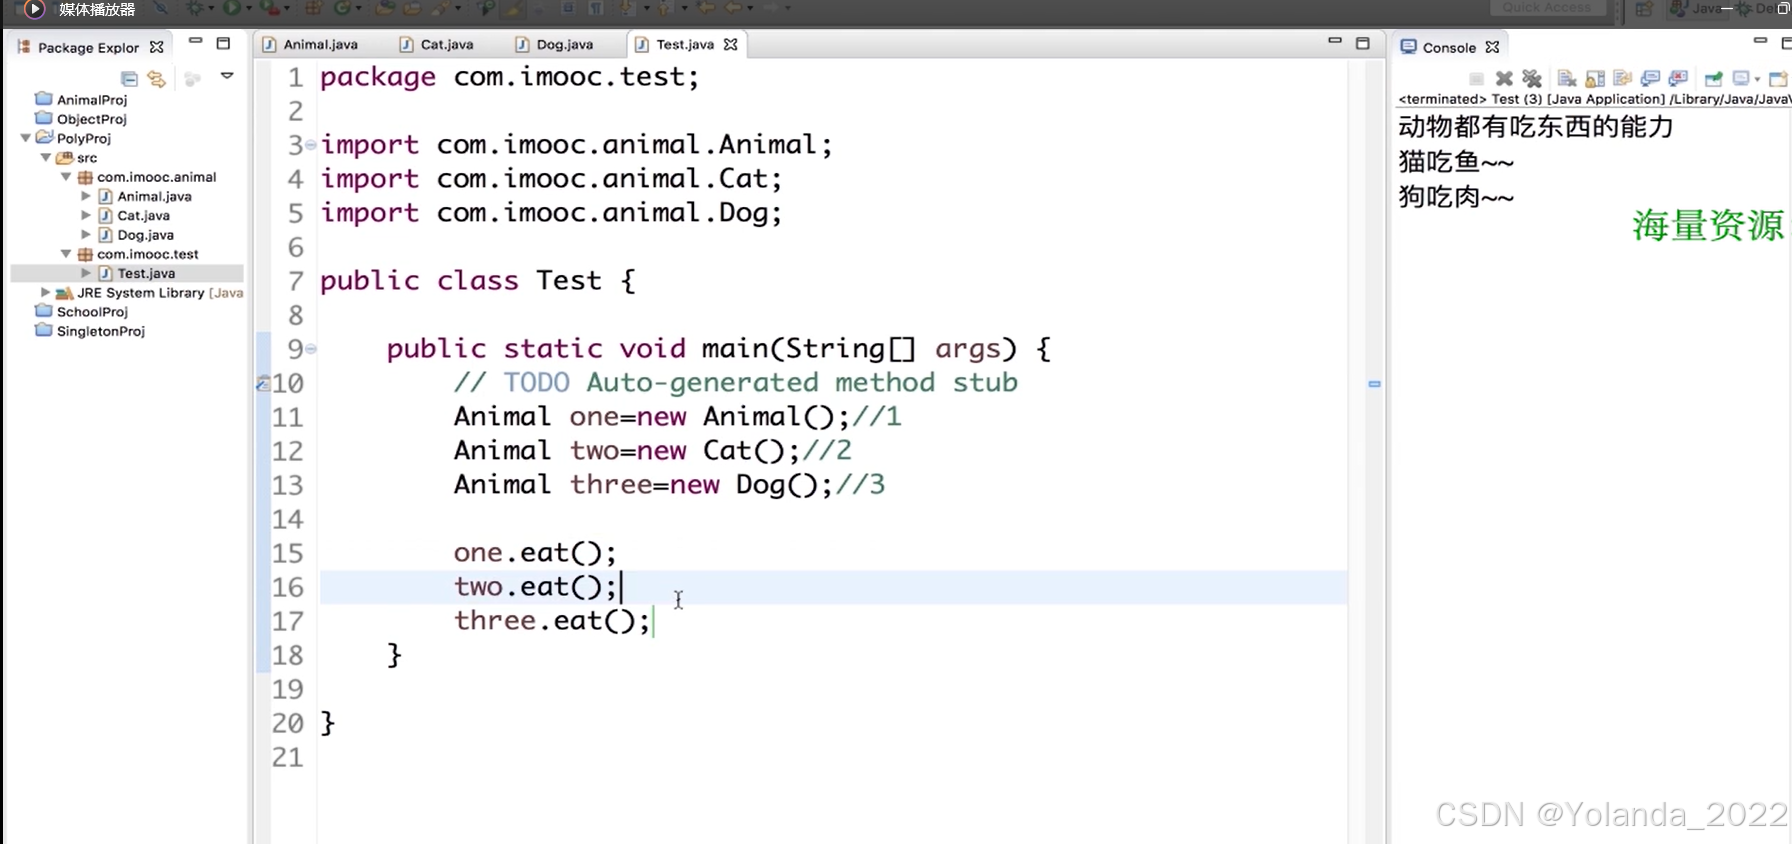The image size is (1792, 844).
Task: Fold the imports at line 3
Action: [x=311, y=145]
